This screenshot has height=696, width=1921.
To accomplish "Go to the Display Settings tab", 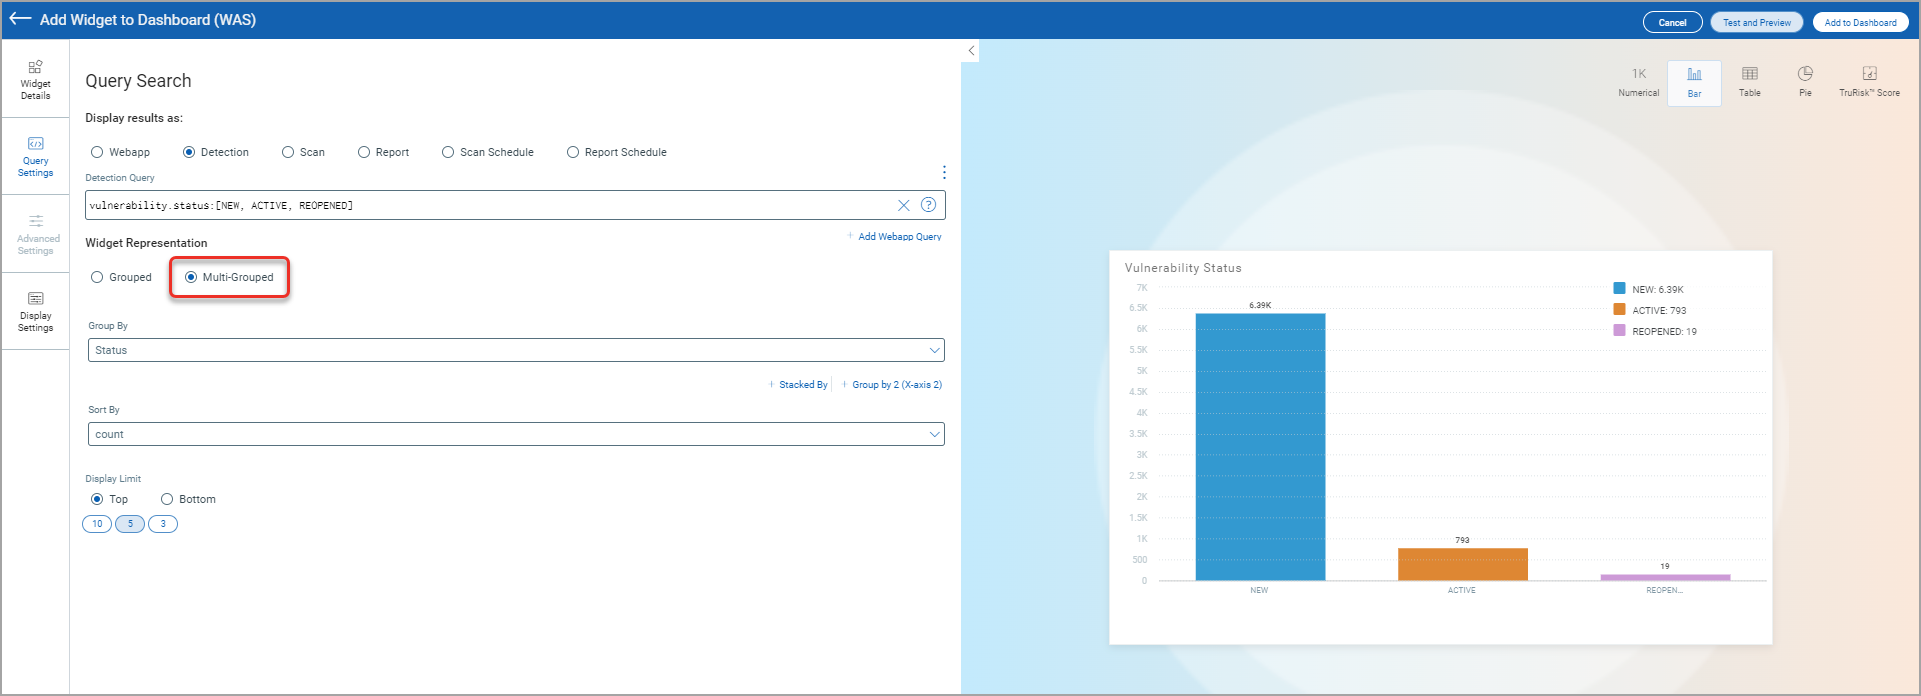I will coord(35,311).
